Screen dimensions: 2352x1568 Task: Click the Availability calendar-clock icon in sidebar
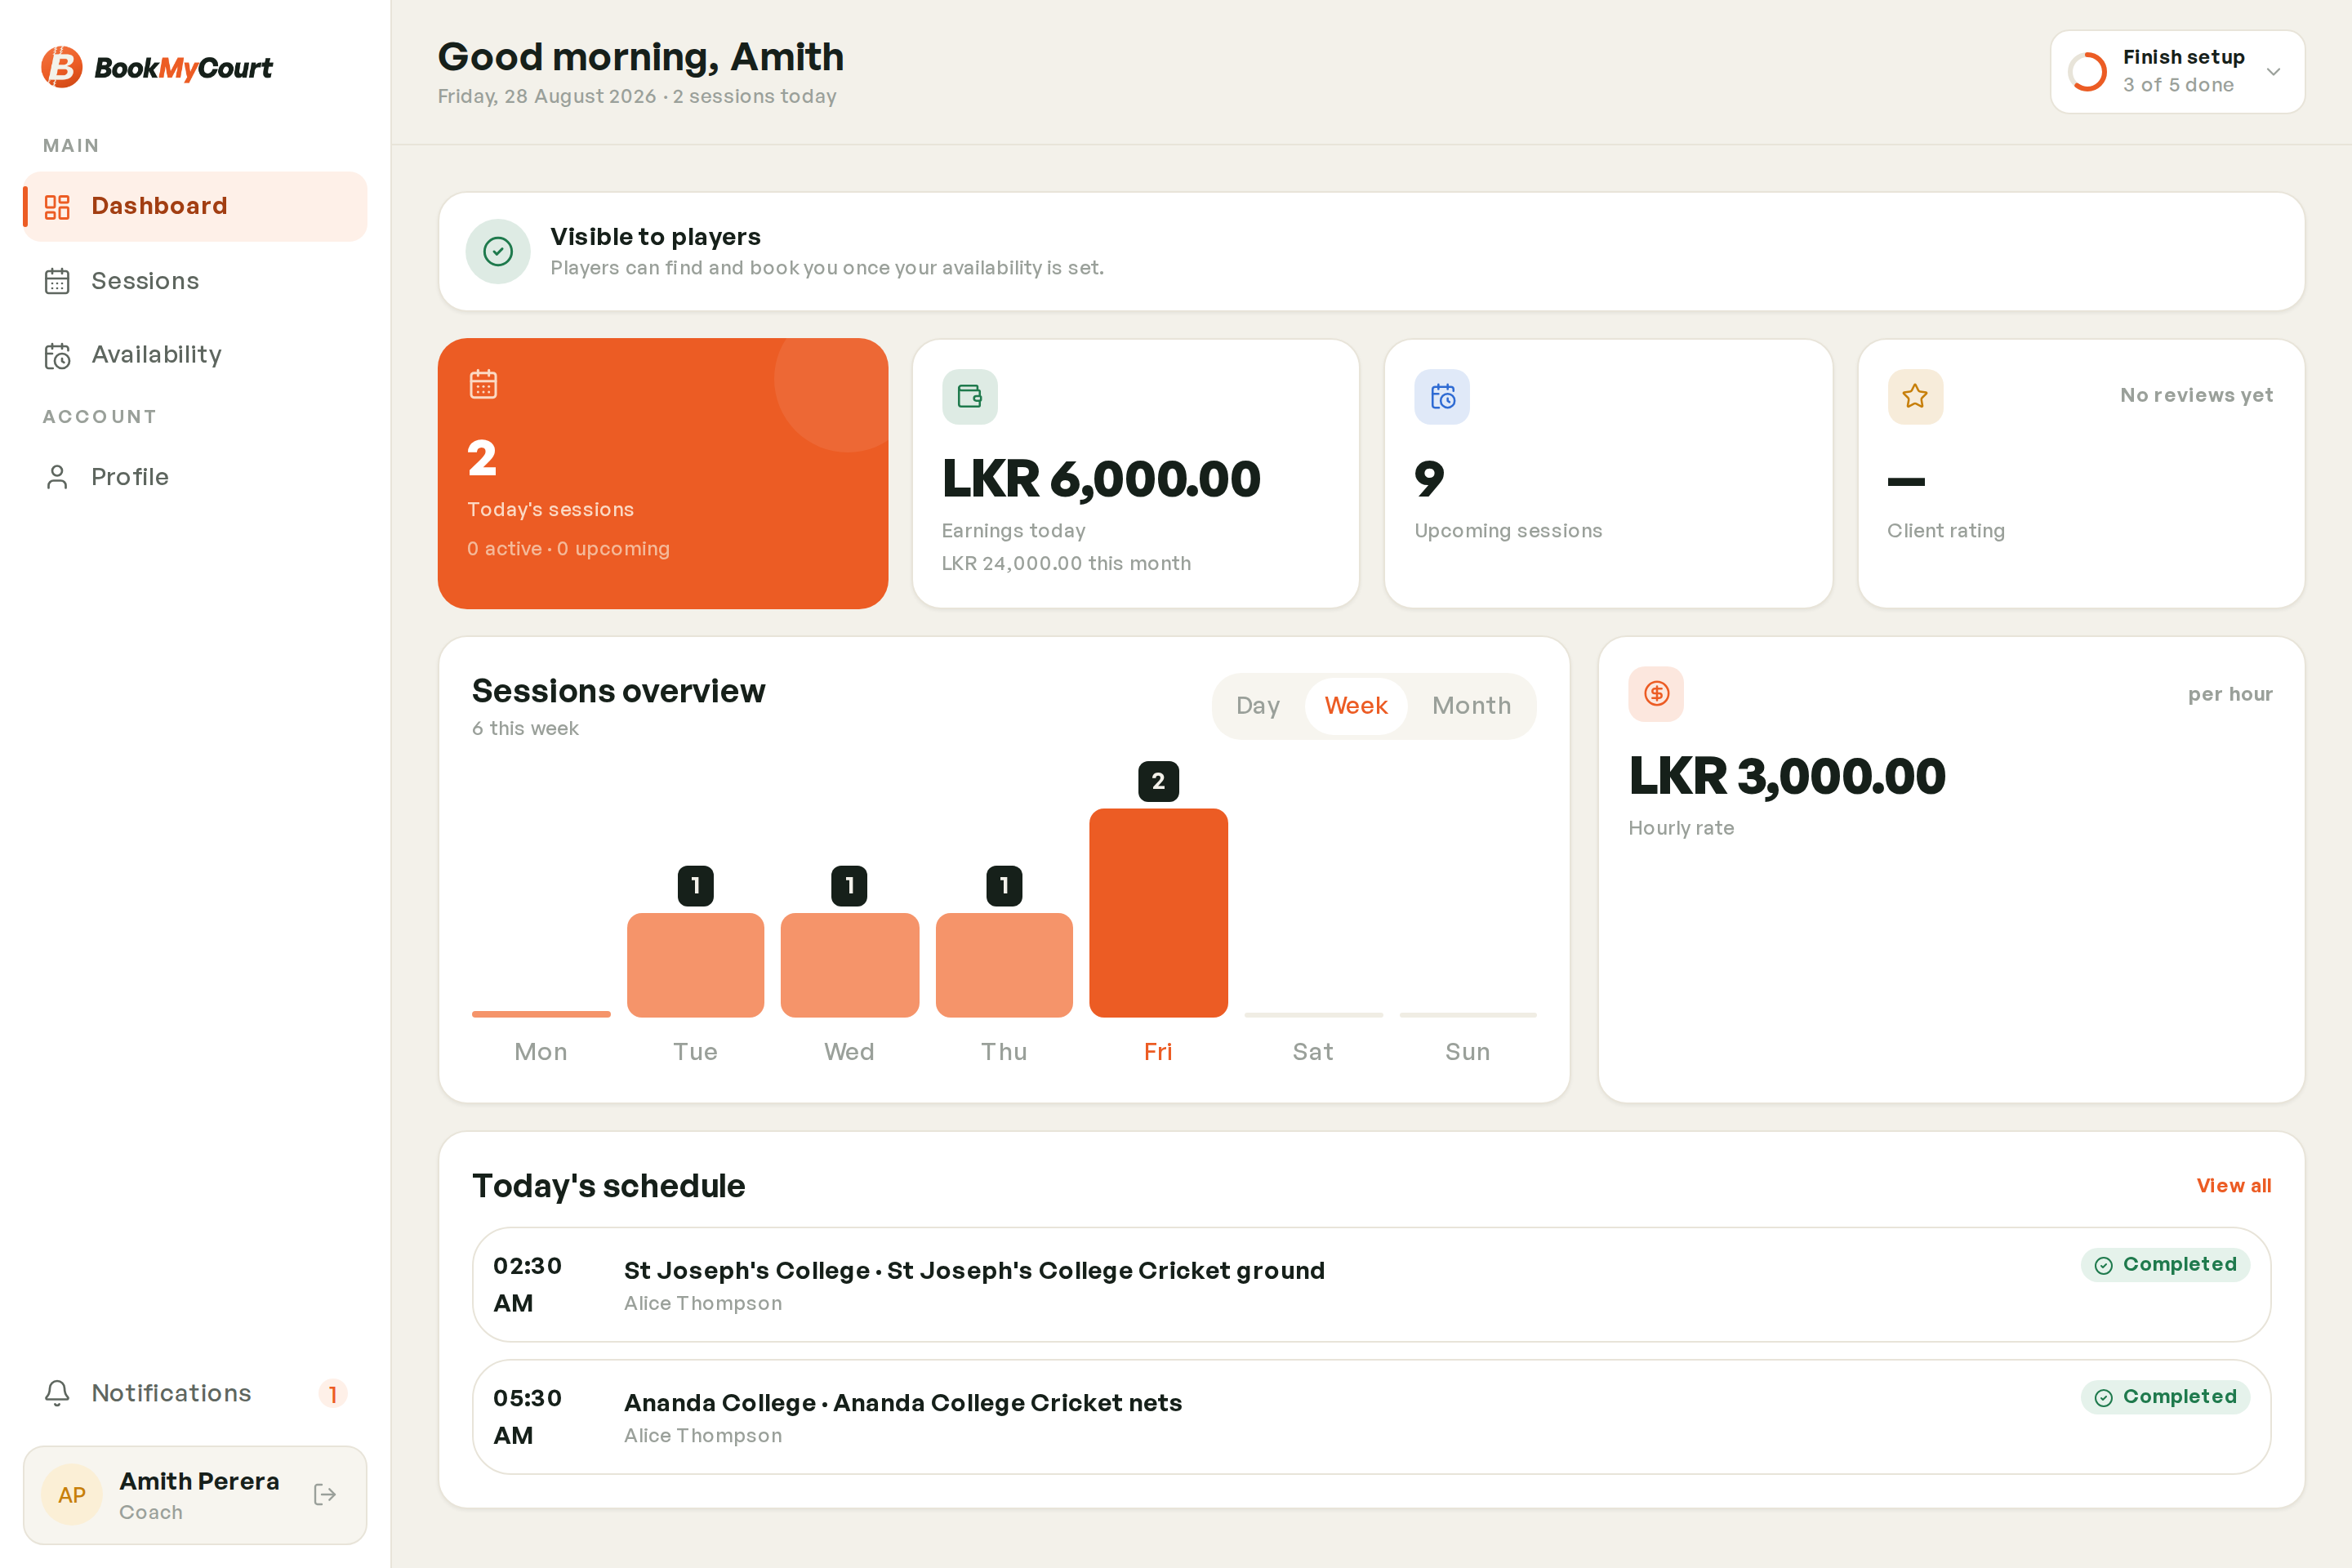pyautogui.click(x=57, y=356)
